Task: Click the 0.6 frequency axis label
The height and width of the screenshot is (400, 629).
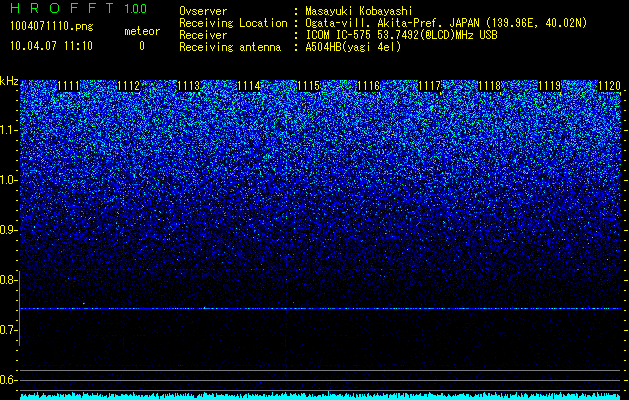Action: click(9, 380)
